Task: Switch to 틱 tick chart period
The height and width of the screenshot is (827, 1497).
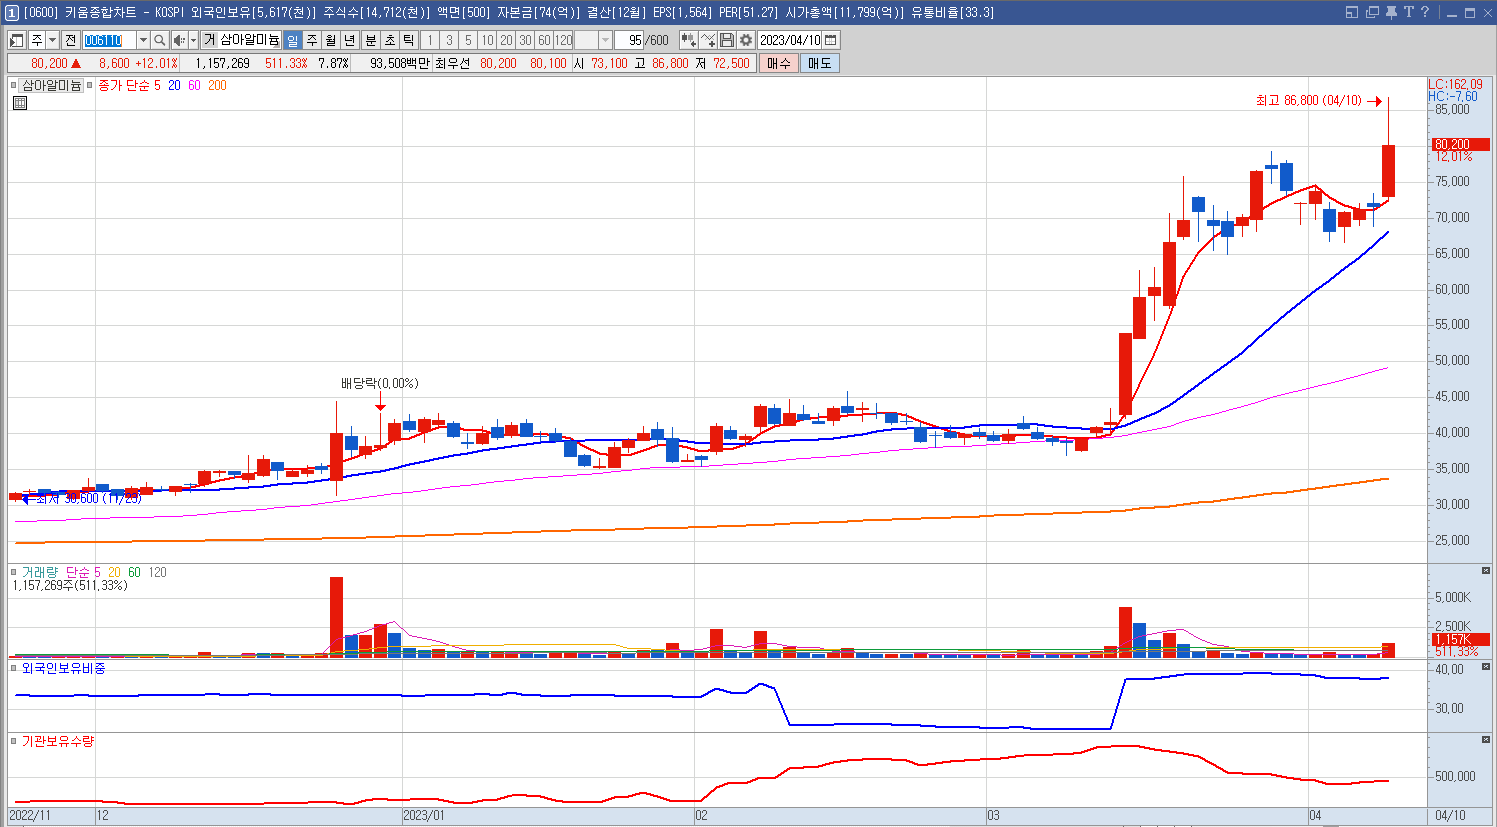Action: click(408, 40)
